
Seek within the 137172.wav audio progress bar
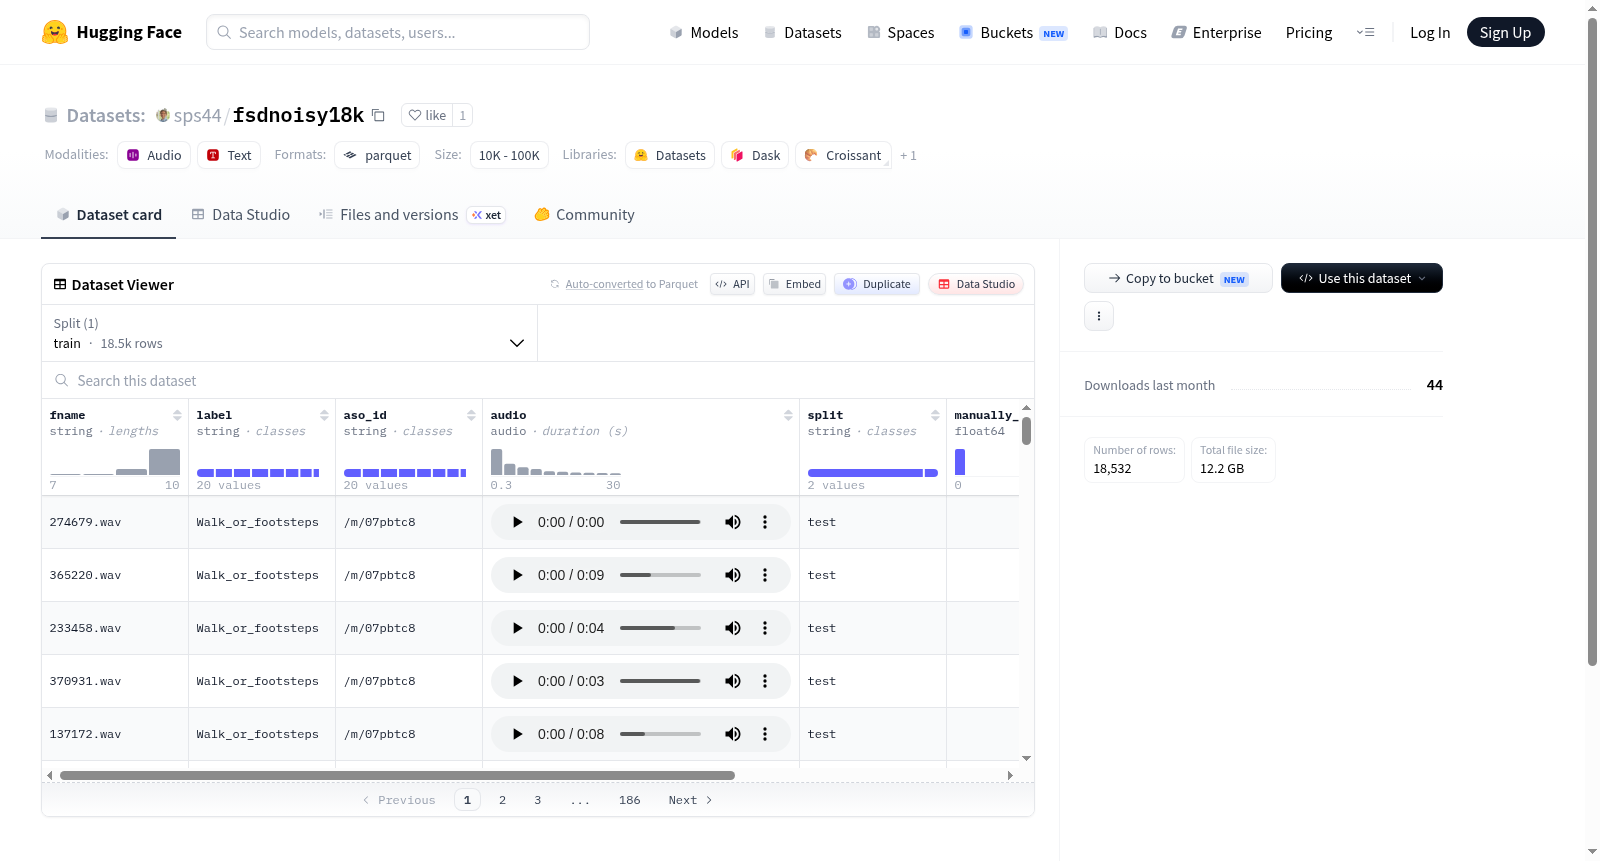(660, 734)
